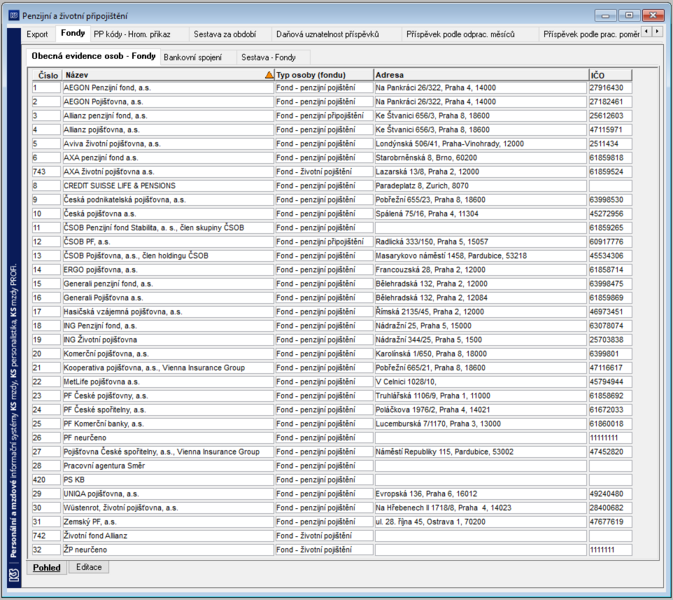Select row PS KB
This screenshot has height=600, width=673.
coord(332,480)
